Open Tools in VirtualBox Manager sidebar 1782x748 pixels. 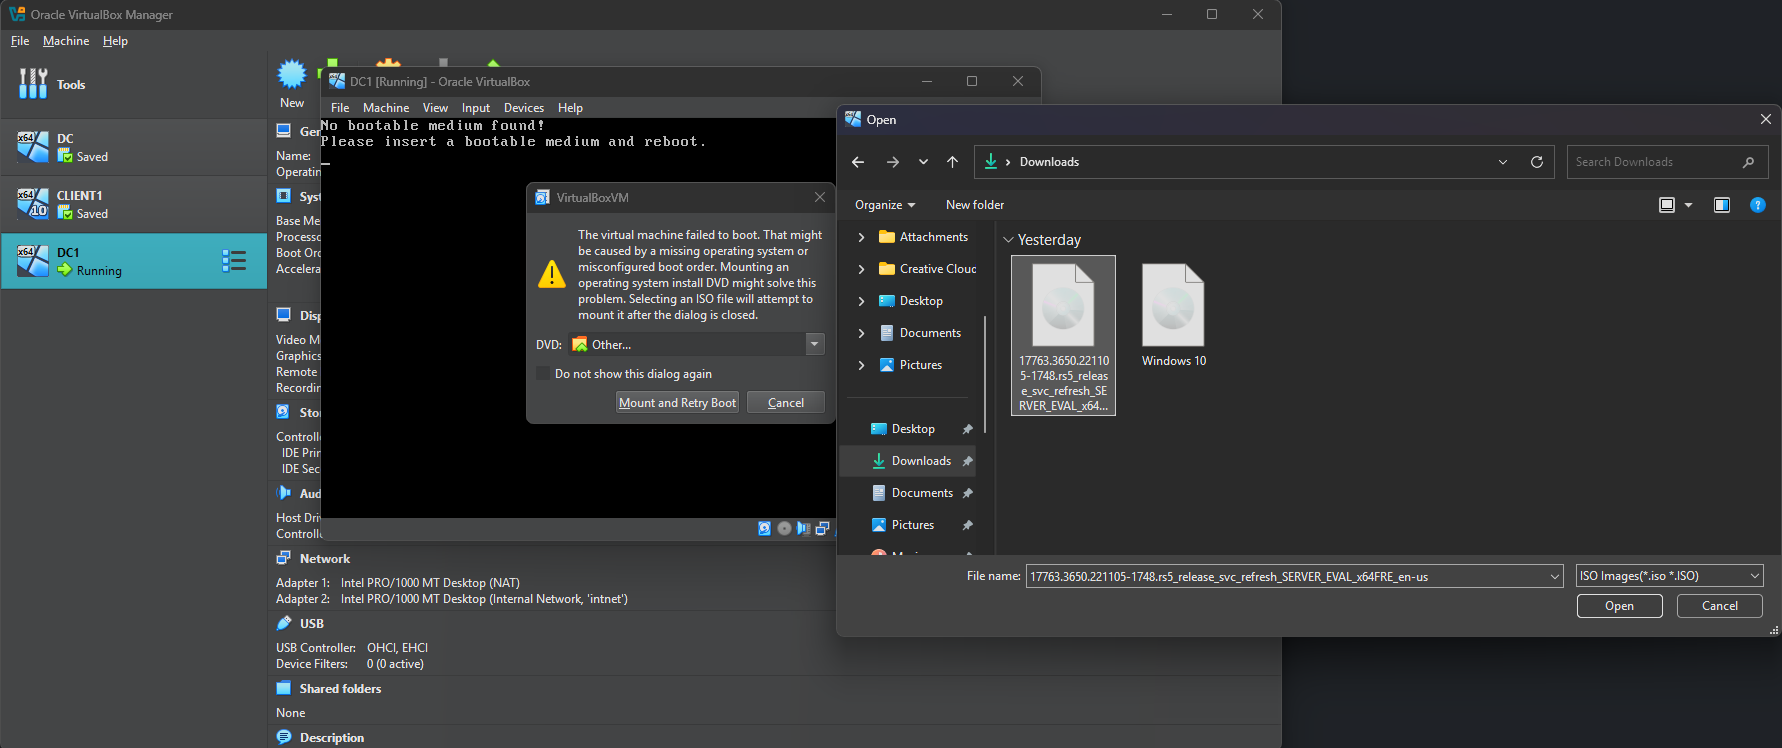(134, 85)
